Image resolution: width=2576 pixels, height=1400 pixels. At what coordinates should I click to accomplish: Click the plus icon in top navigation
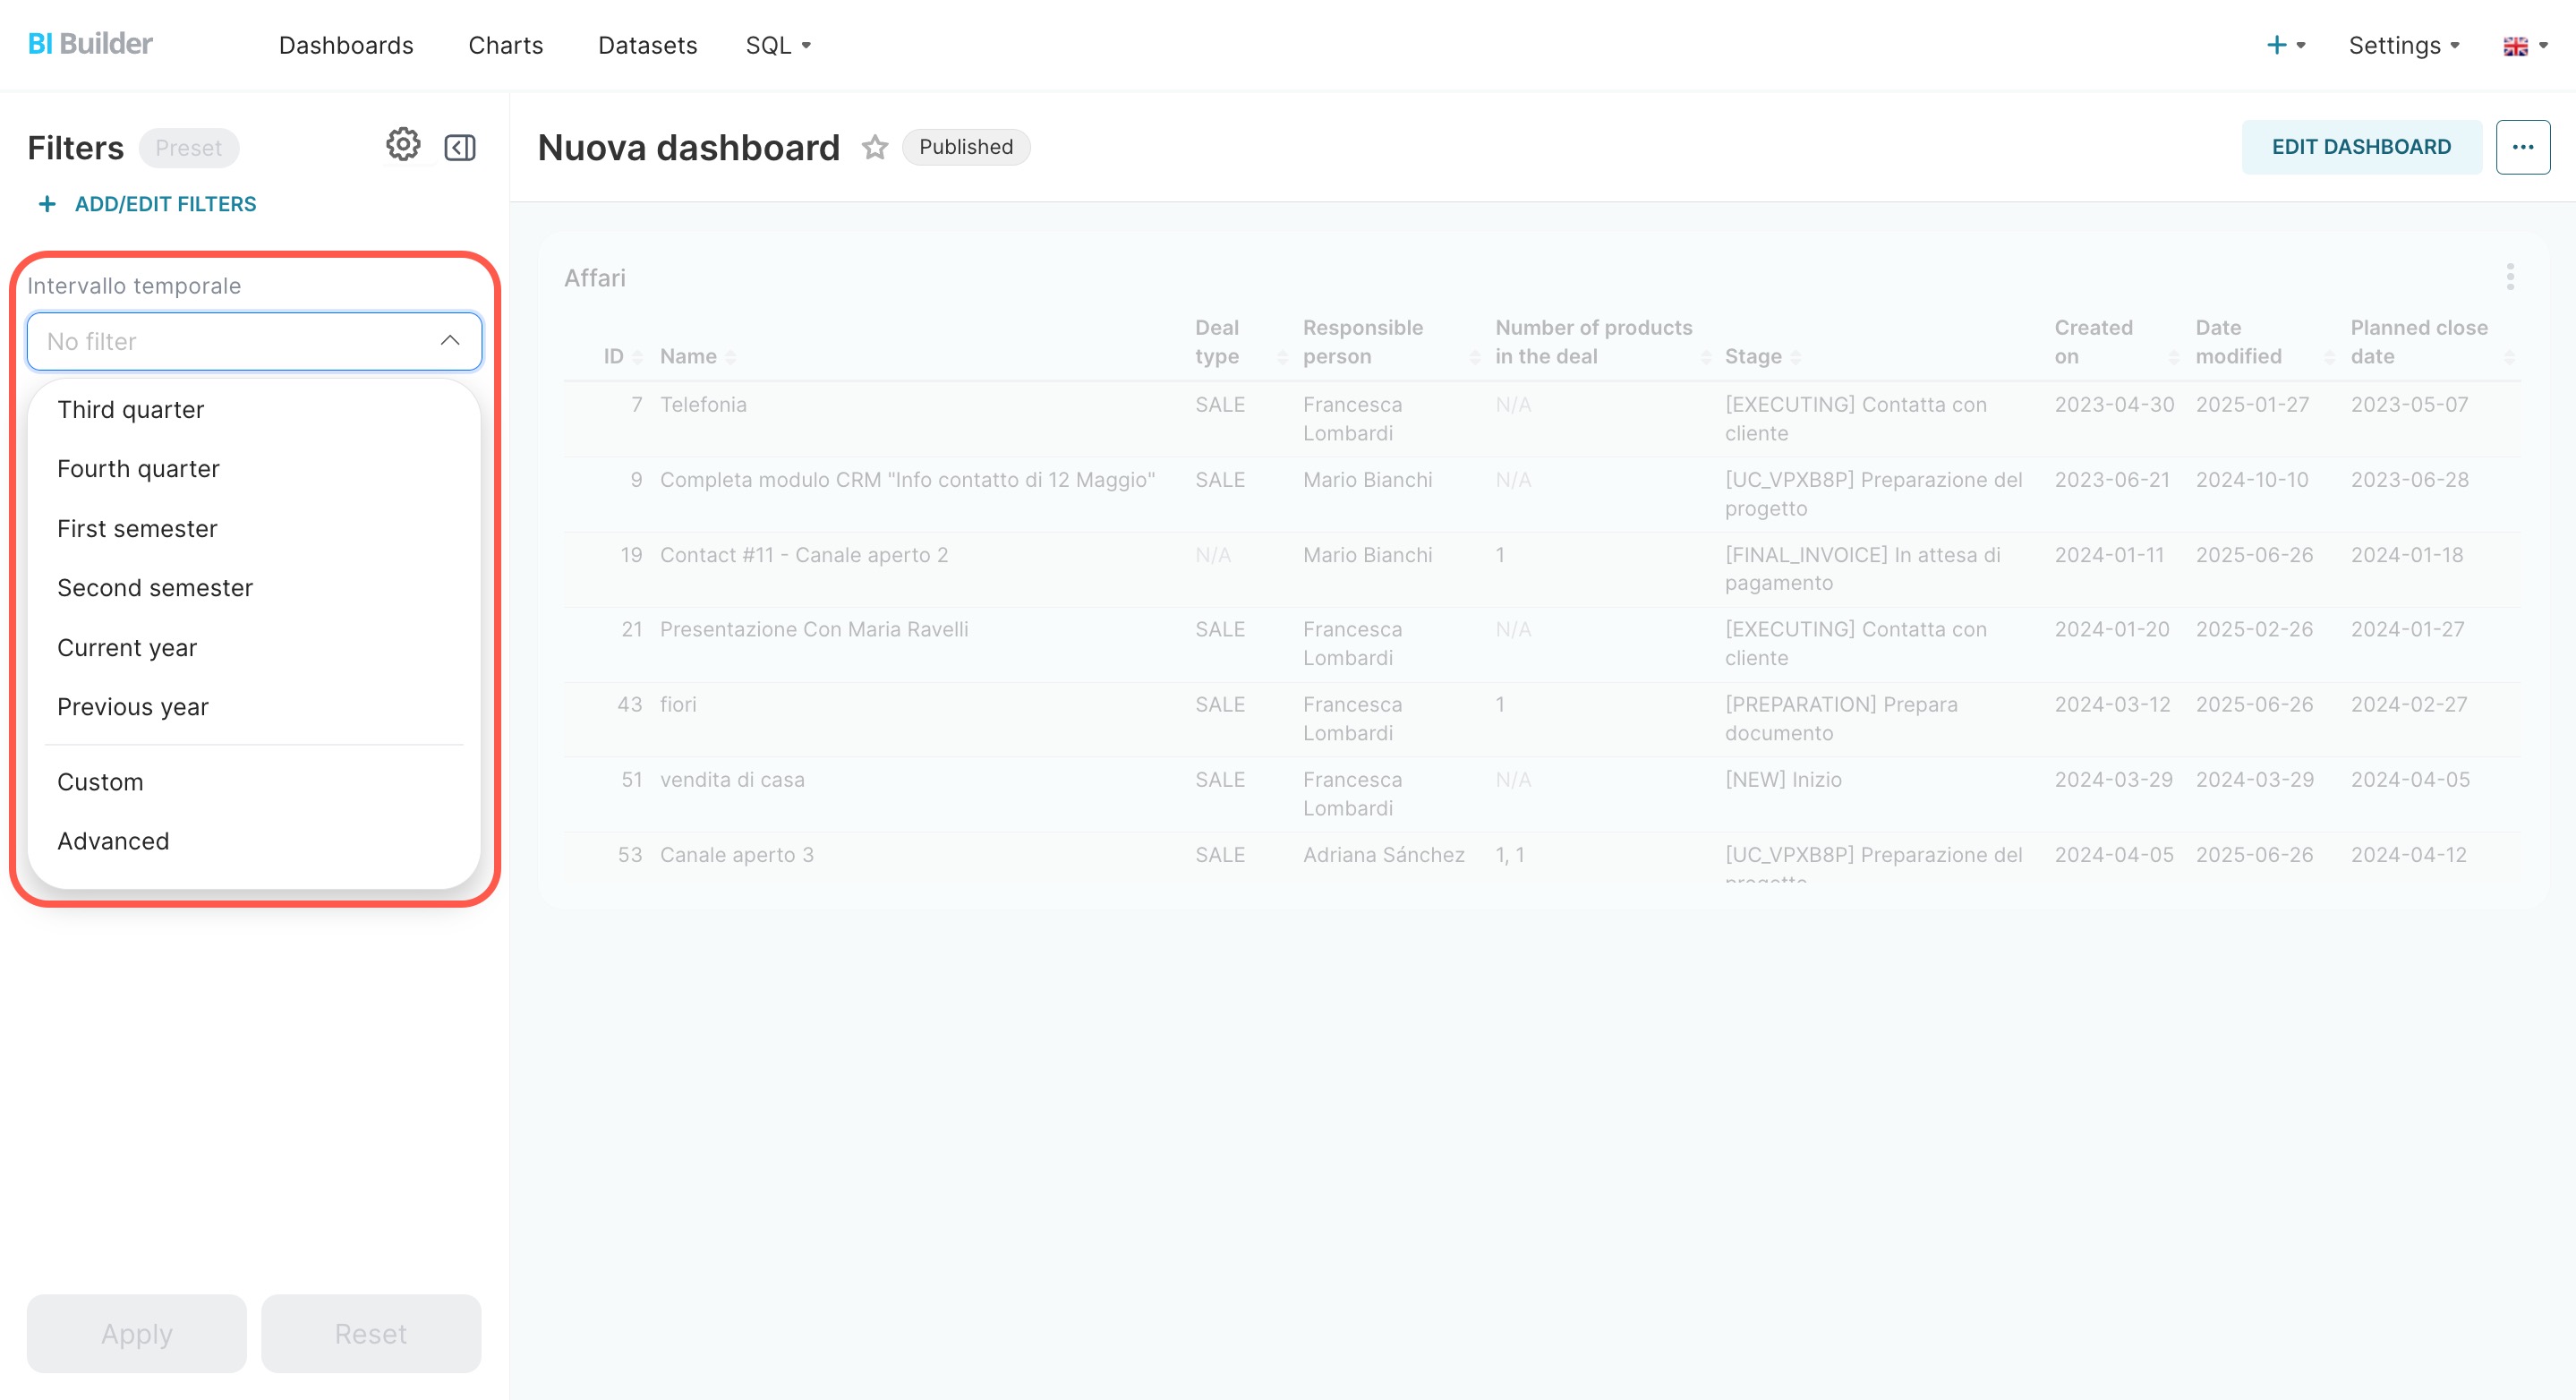pyautogui.click(x=2277, y=45)
